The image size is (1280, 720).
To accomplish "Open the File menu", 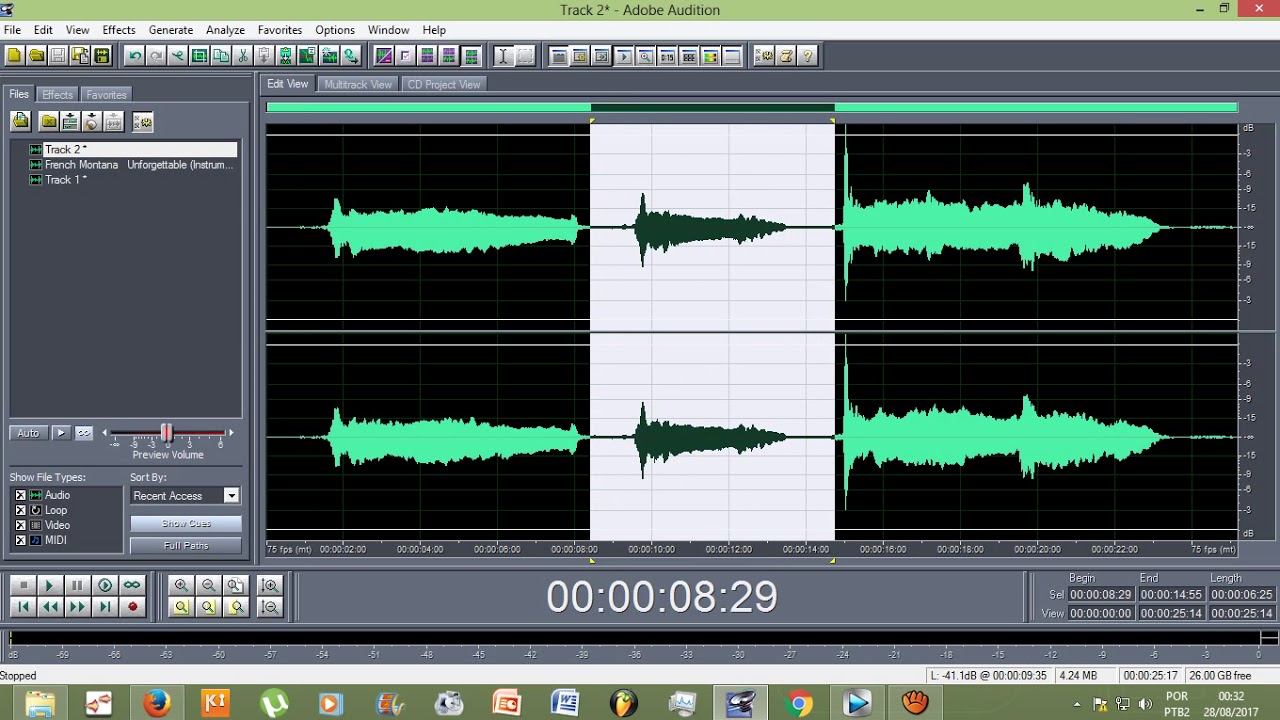I will pyautogui.click(x=12, y=30).
